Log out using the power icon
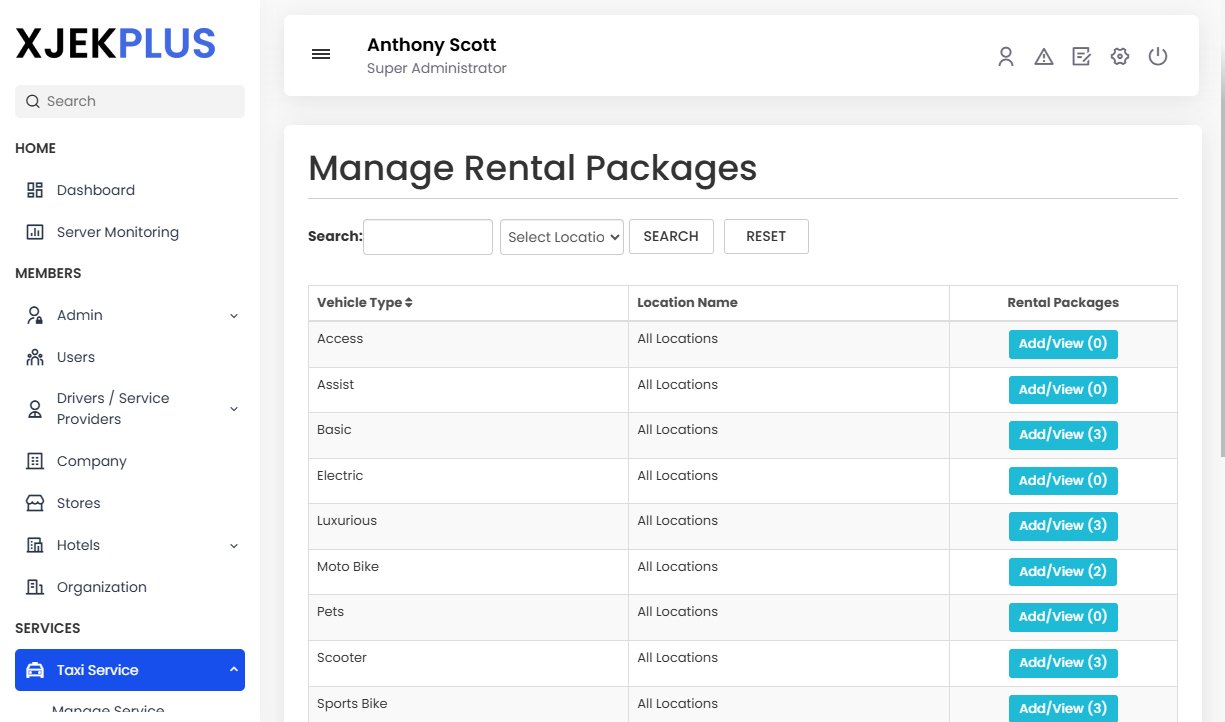 [1157, 57]
